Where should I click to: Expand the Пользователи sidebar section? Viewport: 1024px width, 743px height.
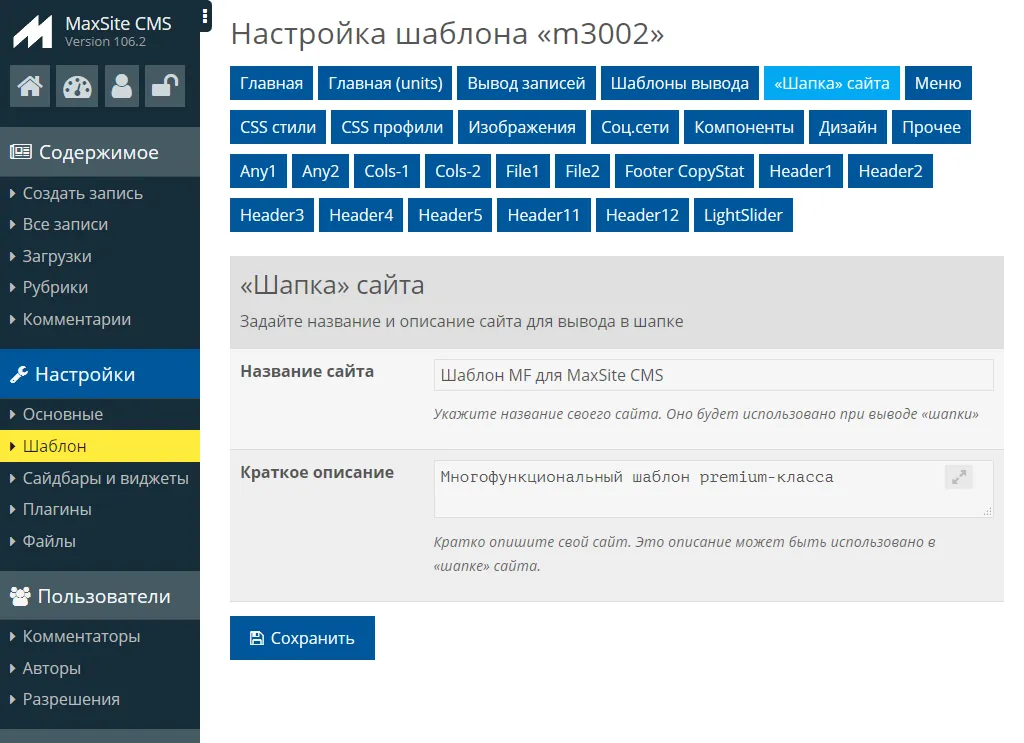click(x=99, y=597)
